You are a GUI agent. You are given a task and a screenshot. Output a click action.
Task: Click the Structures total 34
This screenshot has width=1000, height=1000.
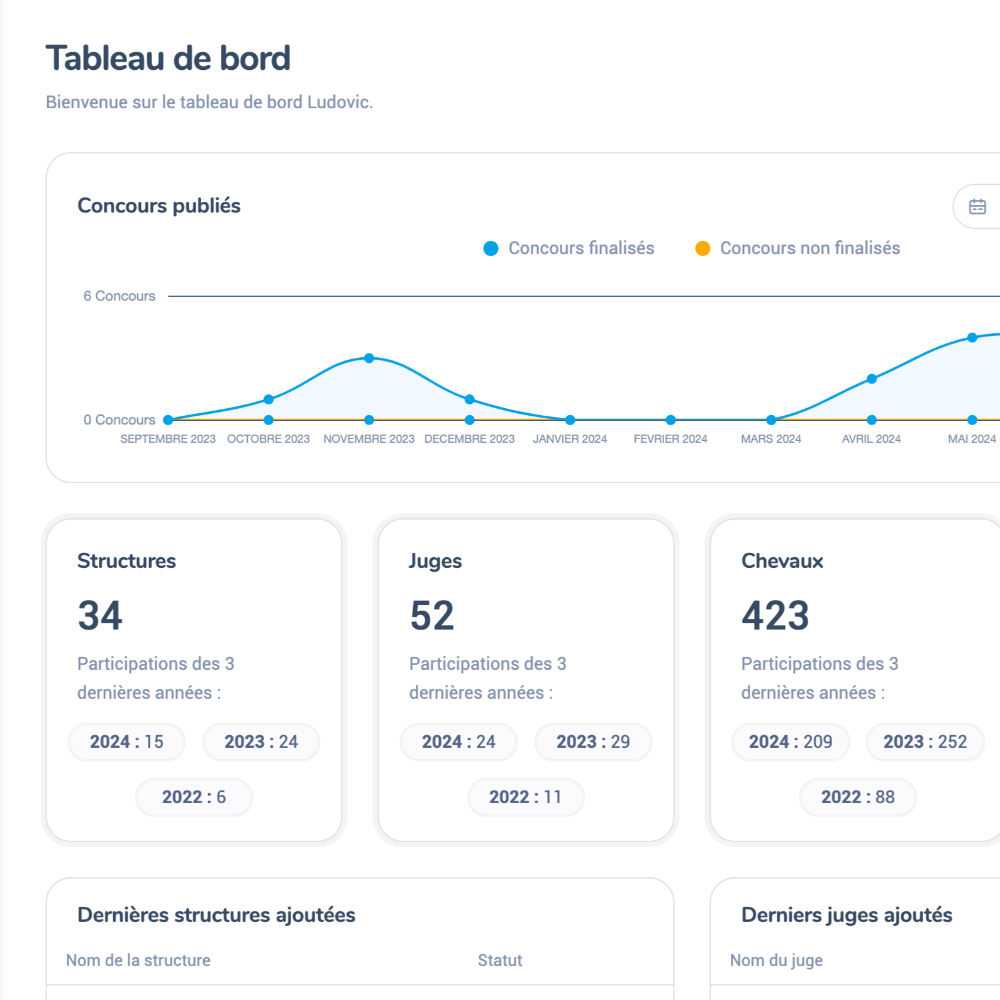100,615
